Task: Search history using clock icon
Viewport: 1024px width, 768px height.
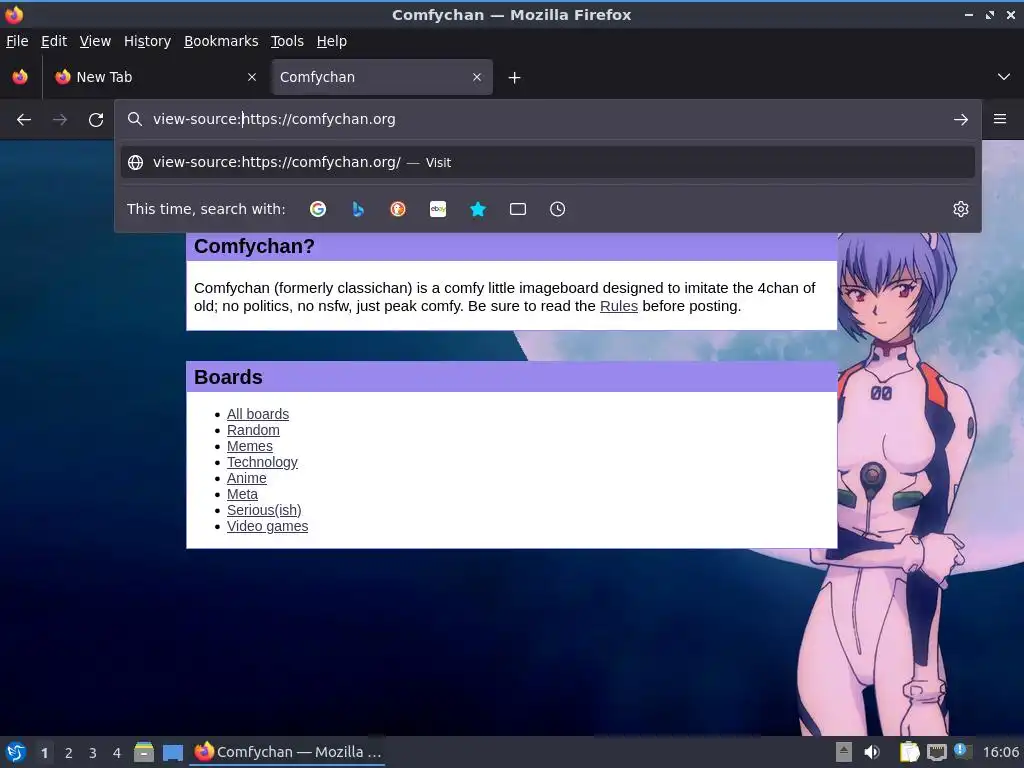Action: point(558,209)
